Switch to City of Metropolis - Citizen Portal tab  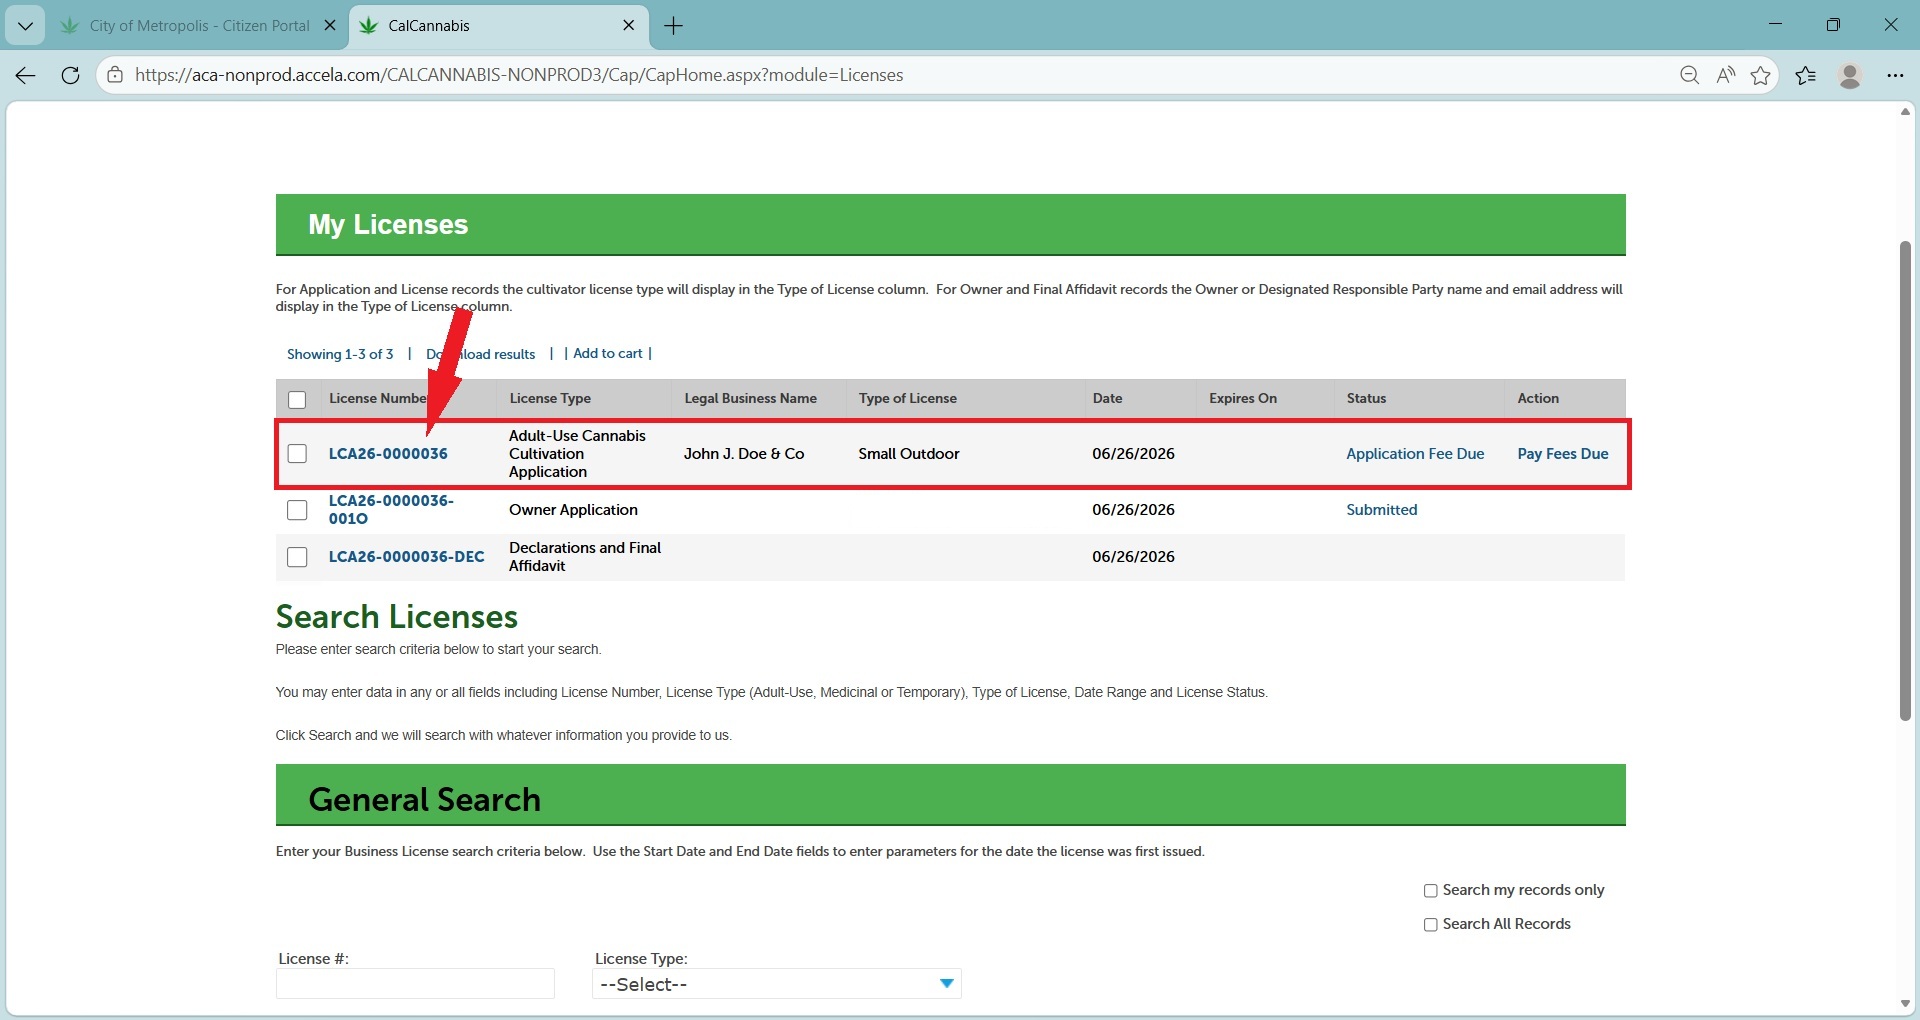point(199,26)
